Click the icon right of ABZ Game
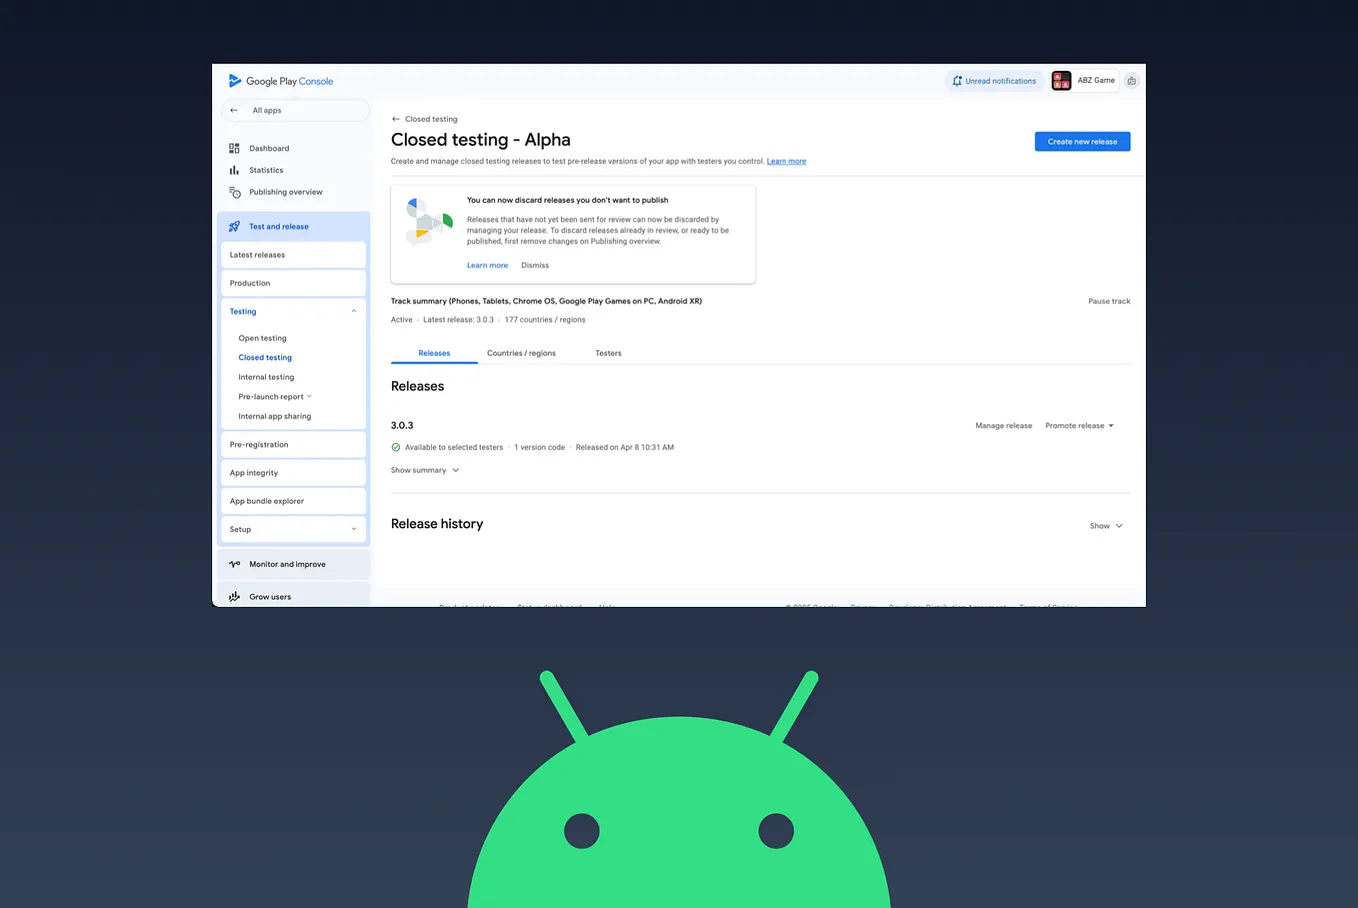This screenshot has height=908, width=1358. click(x=1131, y=81)
